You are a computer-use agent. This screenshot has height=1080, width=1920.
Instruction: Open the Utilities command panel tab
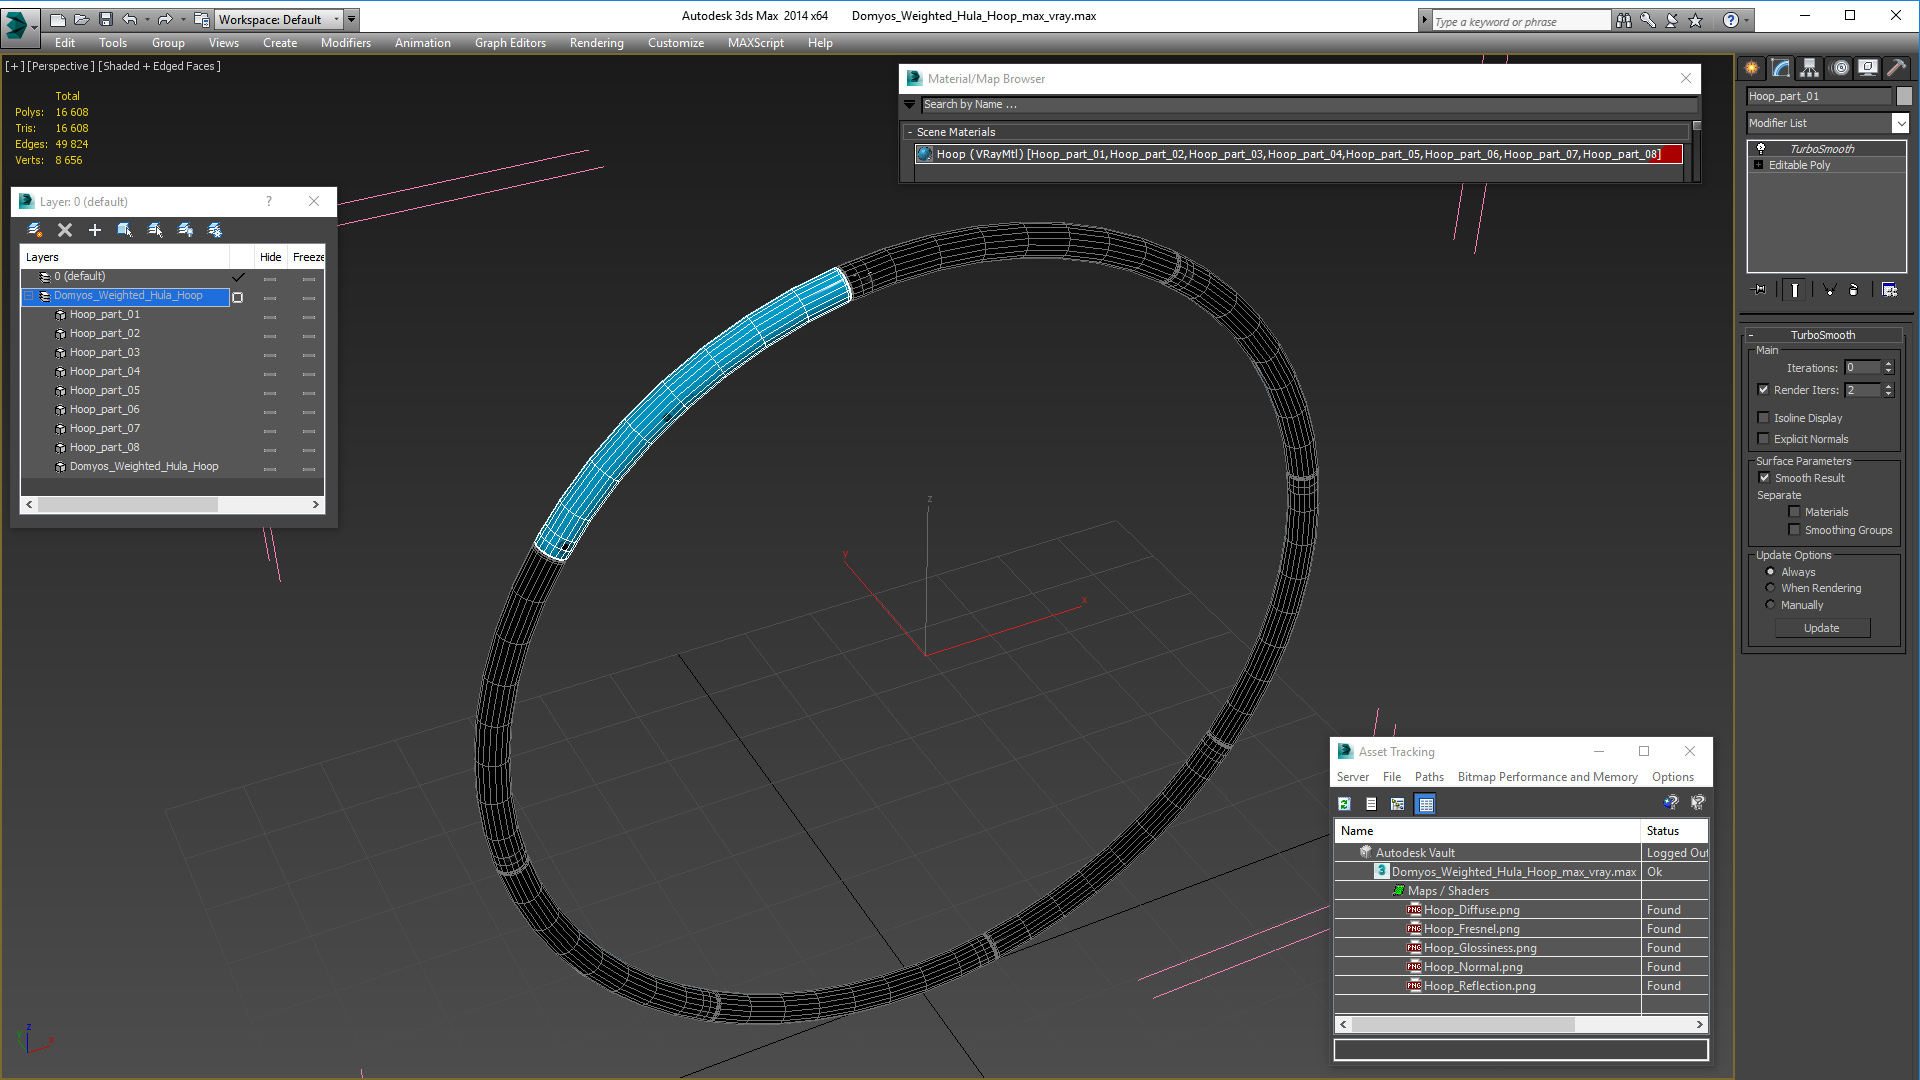pyautogui.click(x=1896, y=68)
